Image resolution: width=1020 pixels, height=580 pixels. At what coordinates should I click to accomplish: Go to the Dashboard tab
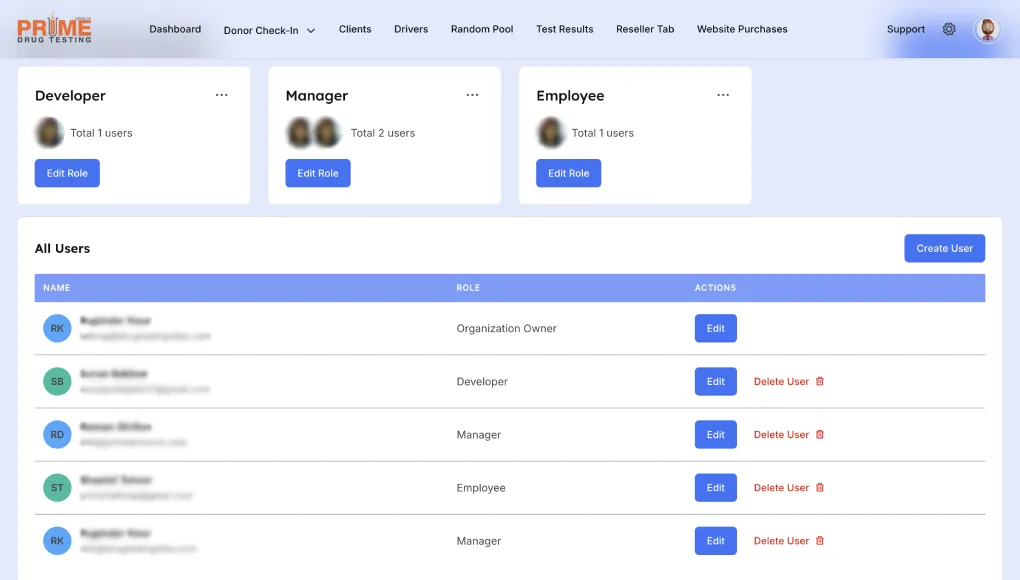tap(175, 29)
